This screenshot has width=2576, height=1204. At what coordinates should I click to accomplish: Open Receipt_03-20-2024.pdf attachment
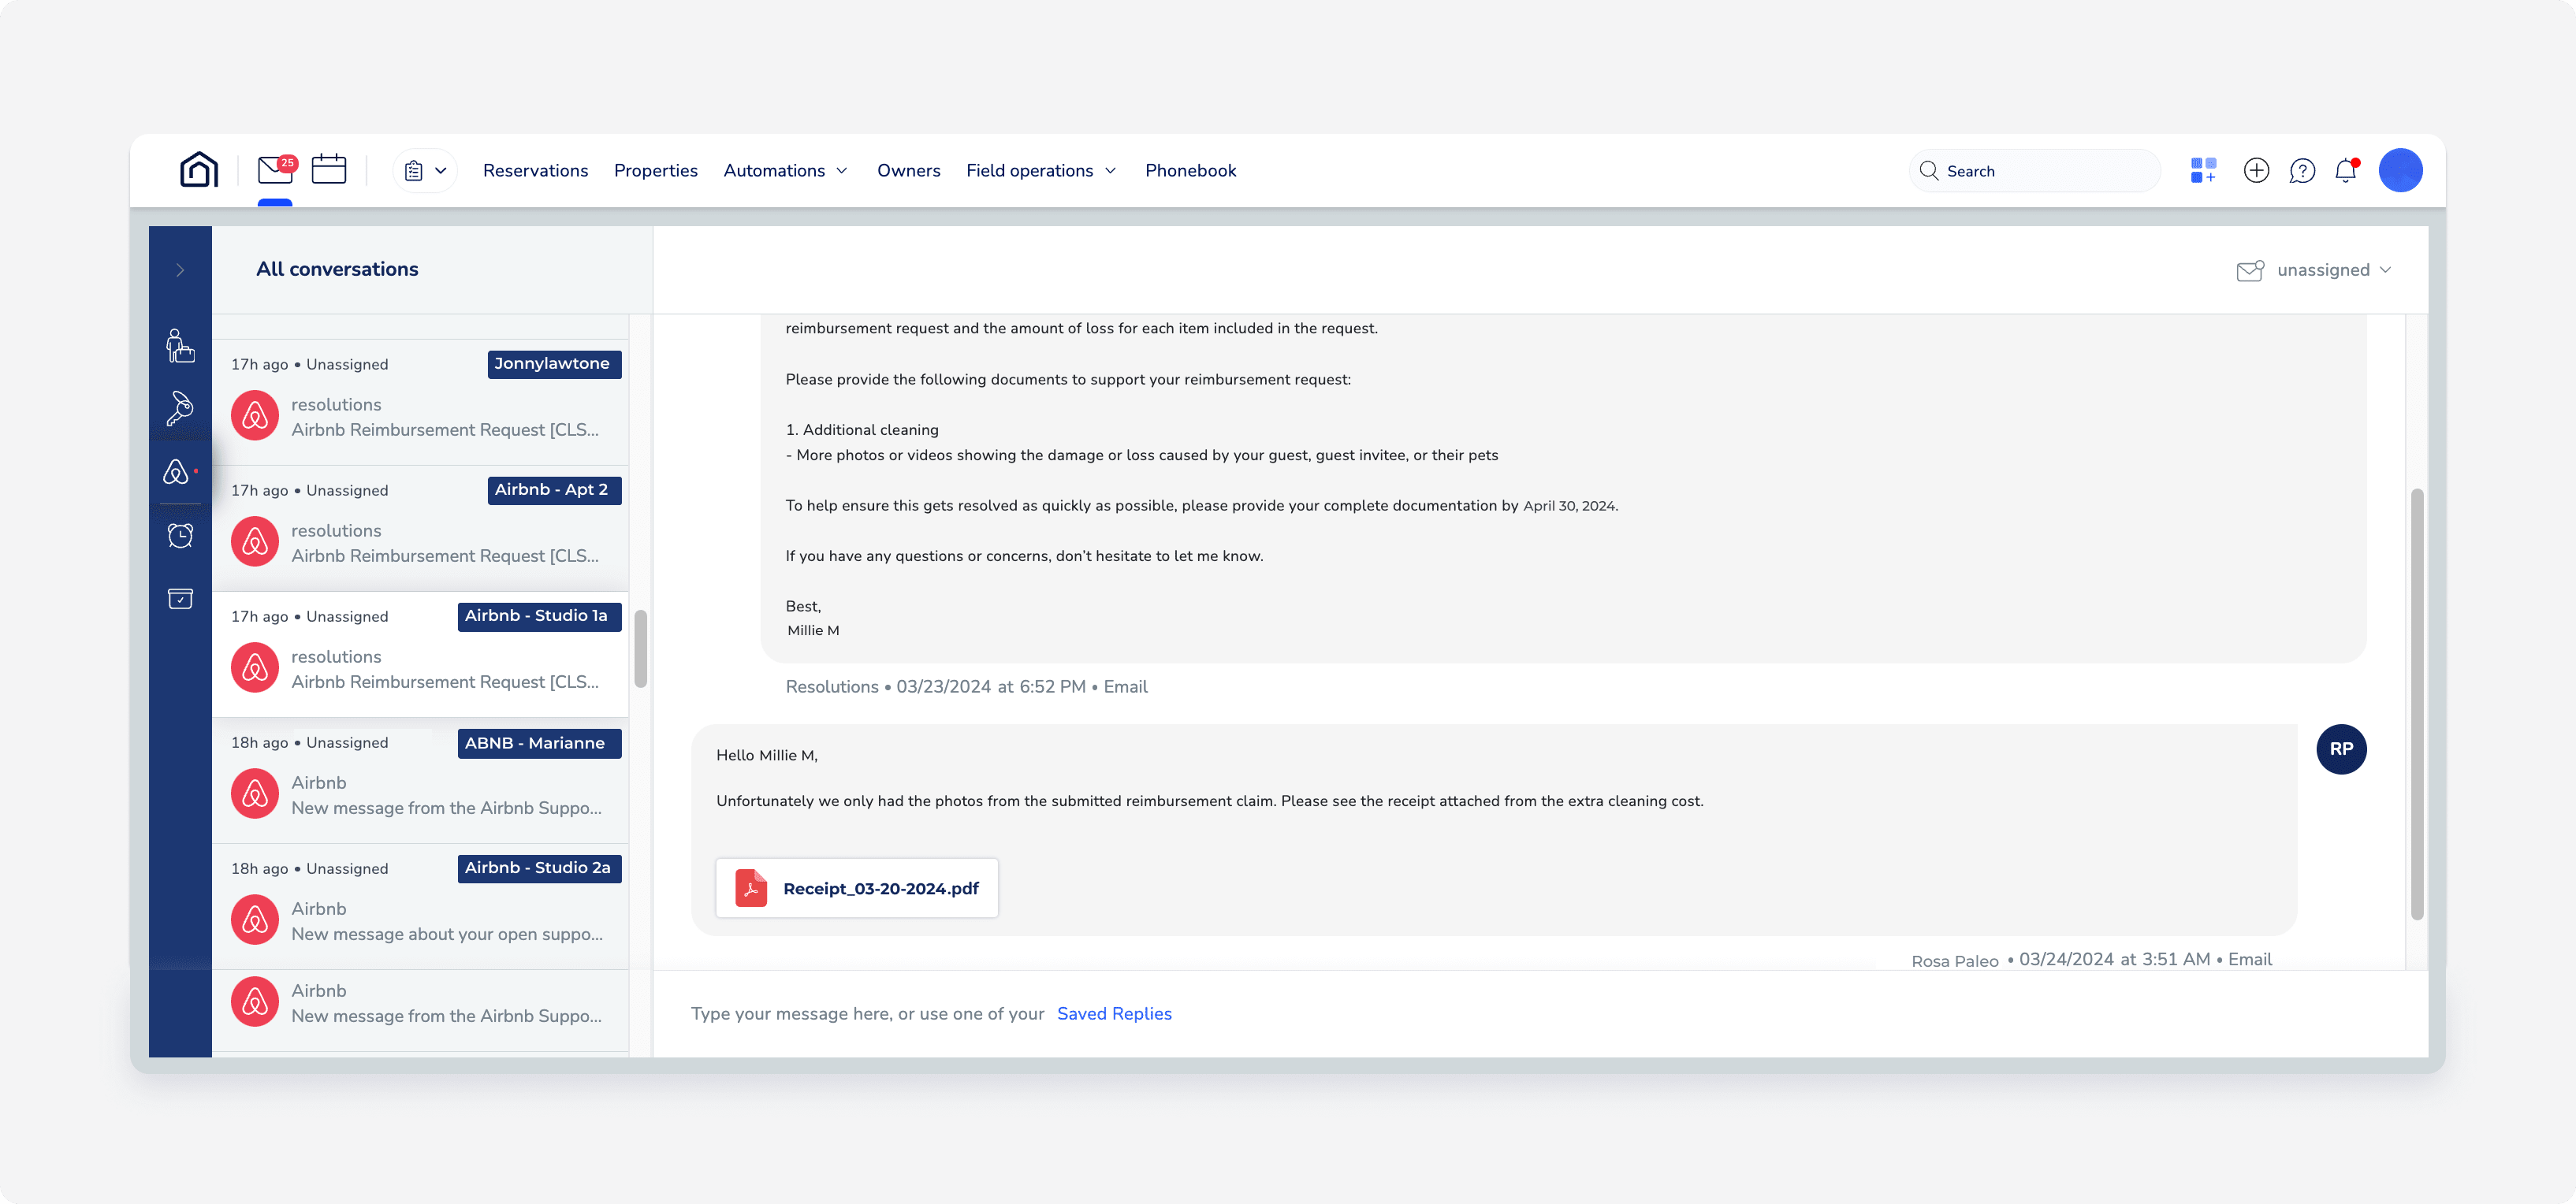click(857, 888)
